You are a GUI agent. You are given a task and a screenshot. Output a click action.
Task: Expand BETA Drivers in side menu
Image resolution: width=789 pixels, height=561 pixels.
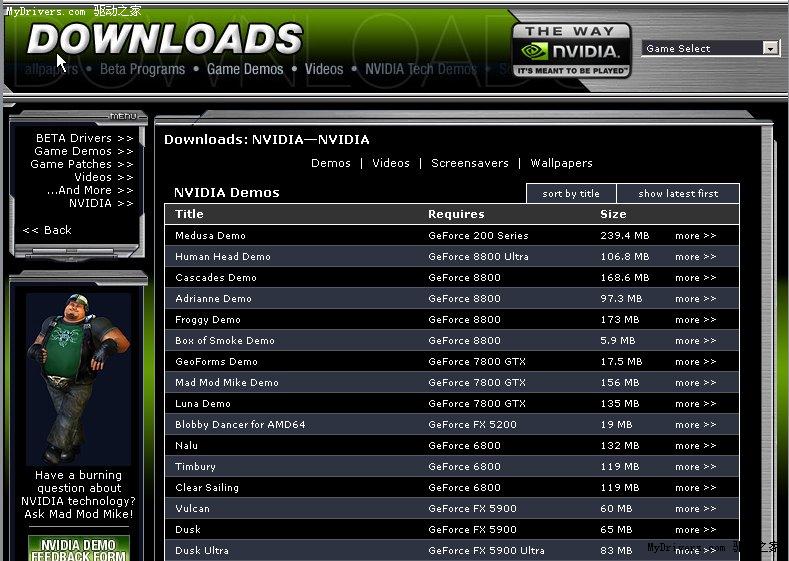coord(84,138)
